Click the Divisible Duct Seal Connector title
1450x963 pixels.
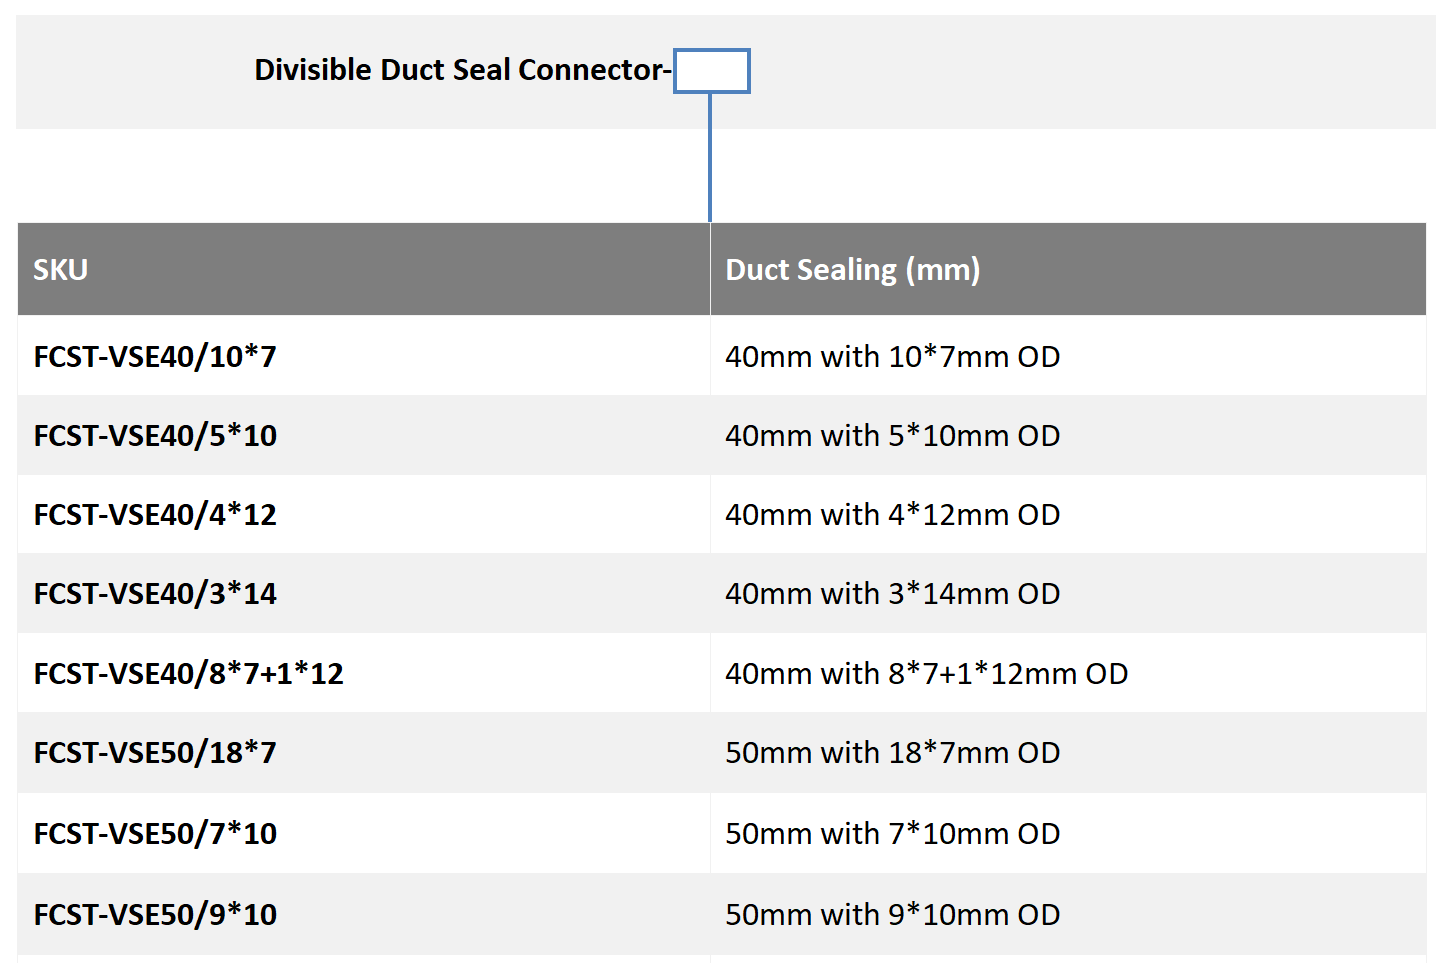click(462, 70)
